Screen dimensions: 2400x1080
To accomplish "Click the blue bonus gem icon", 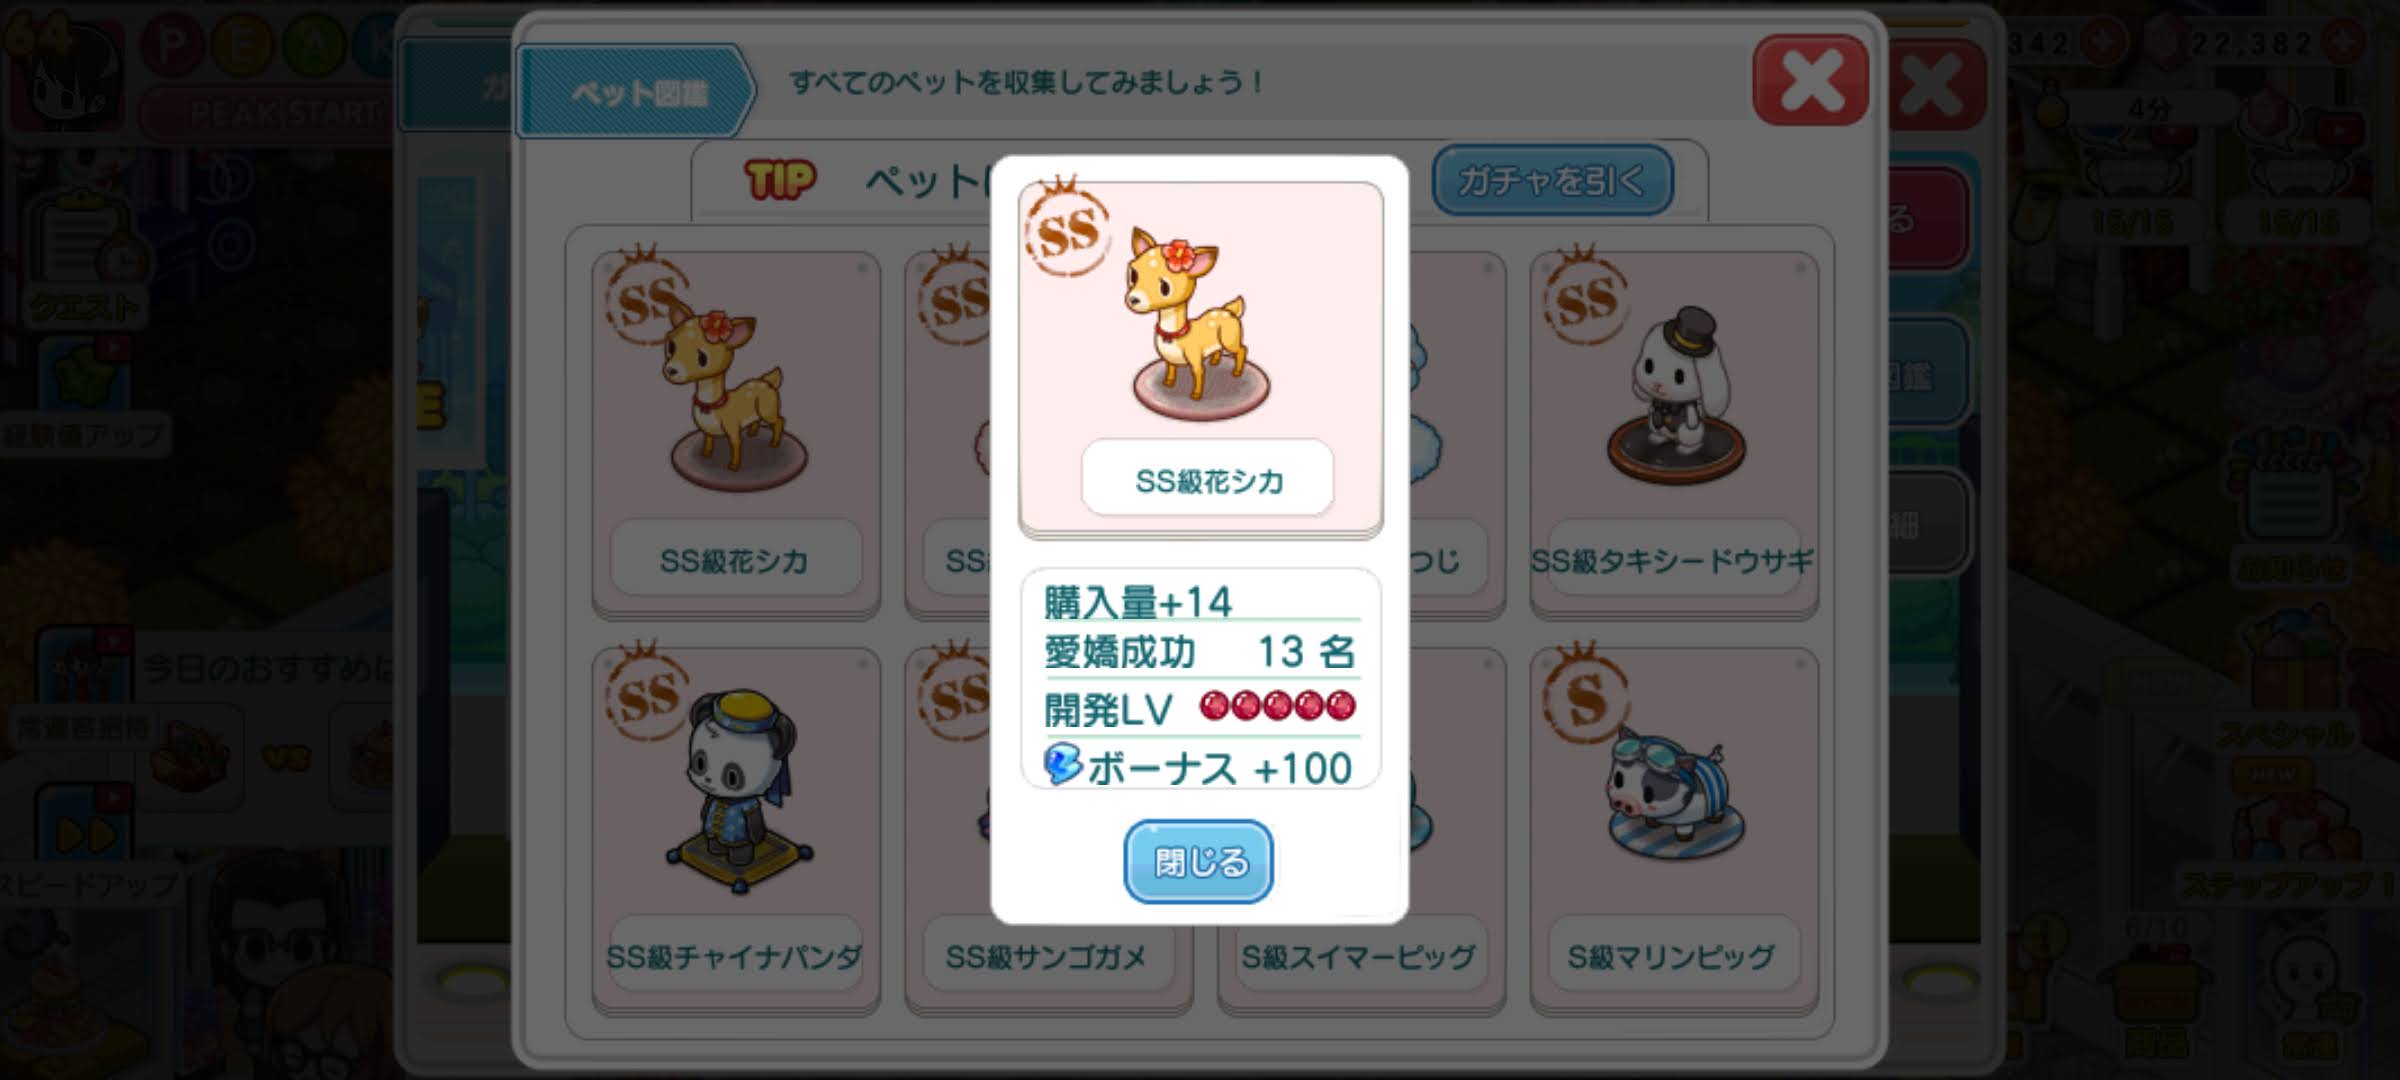I will click(x=1062, y=764).
